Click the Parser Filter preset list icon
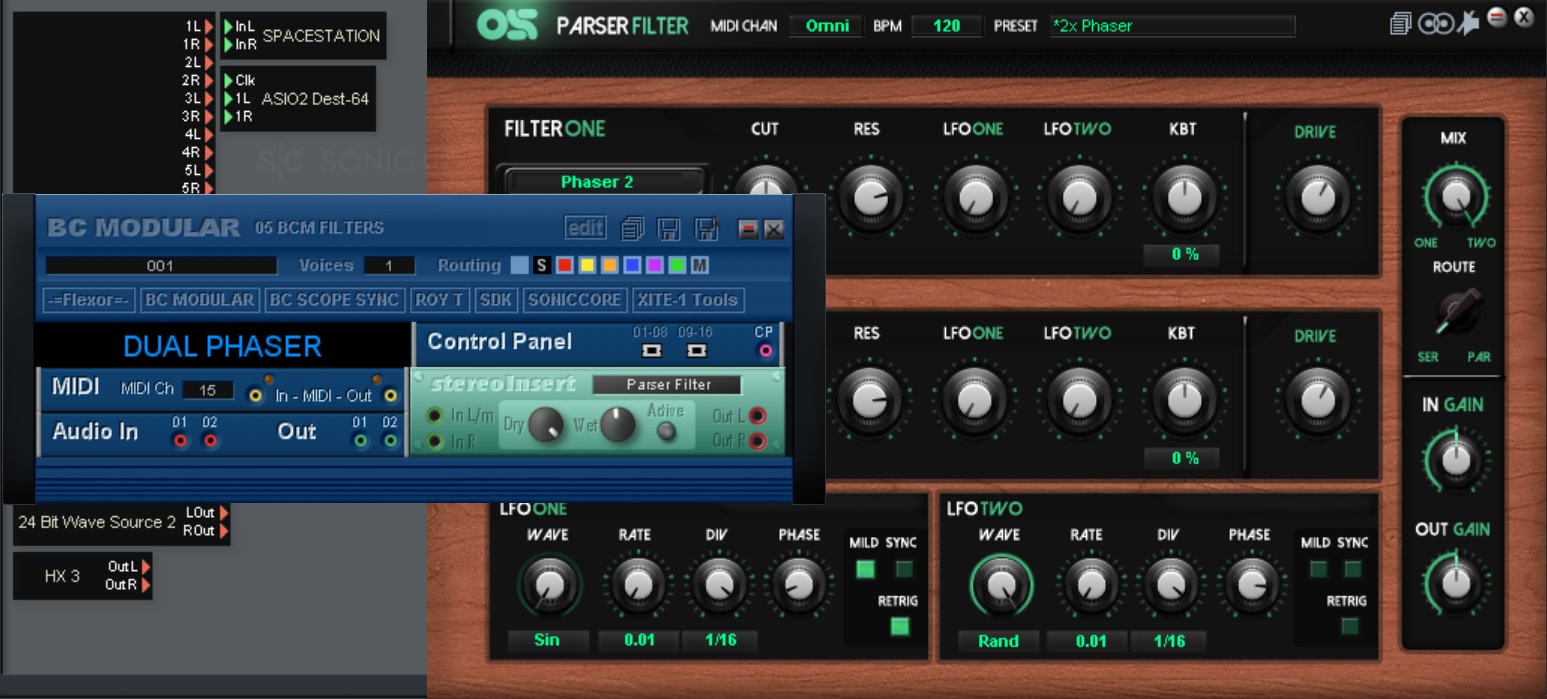1547x699 pixels. click(1401, 23)
